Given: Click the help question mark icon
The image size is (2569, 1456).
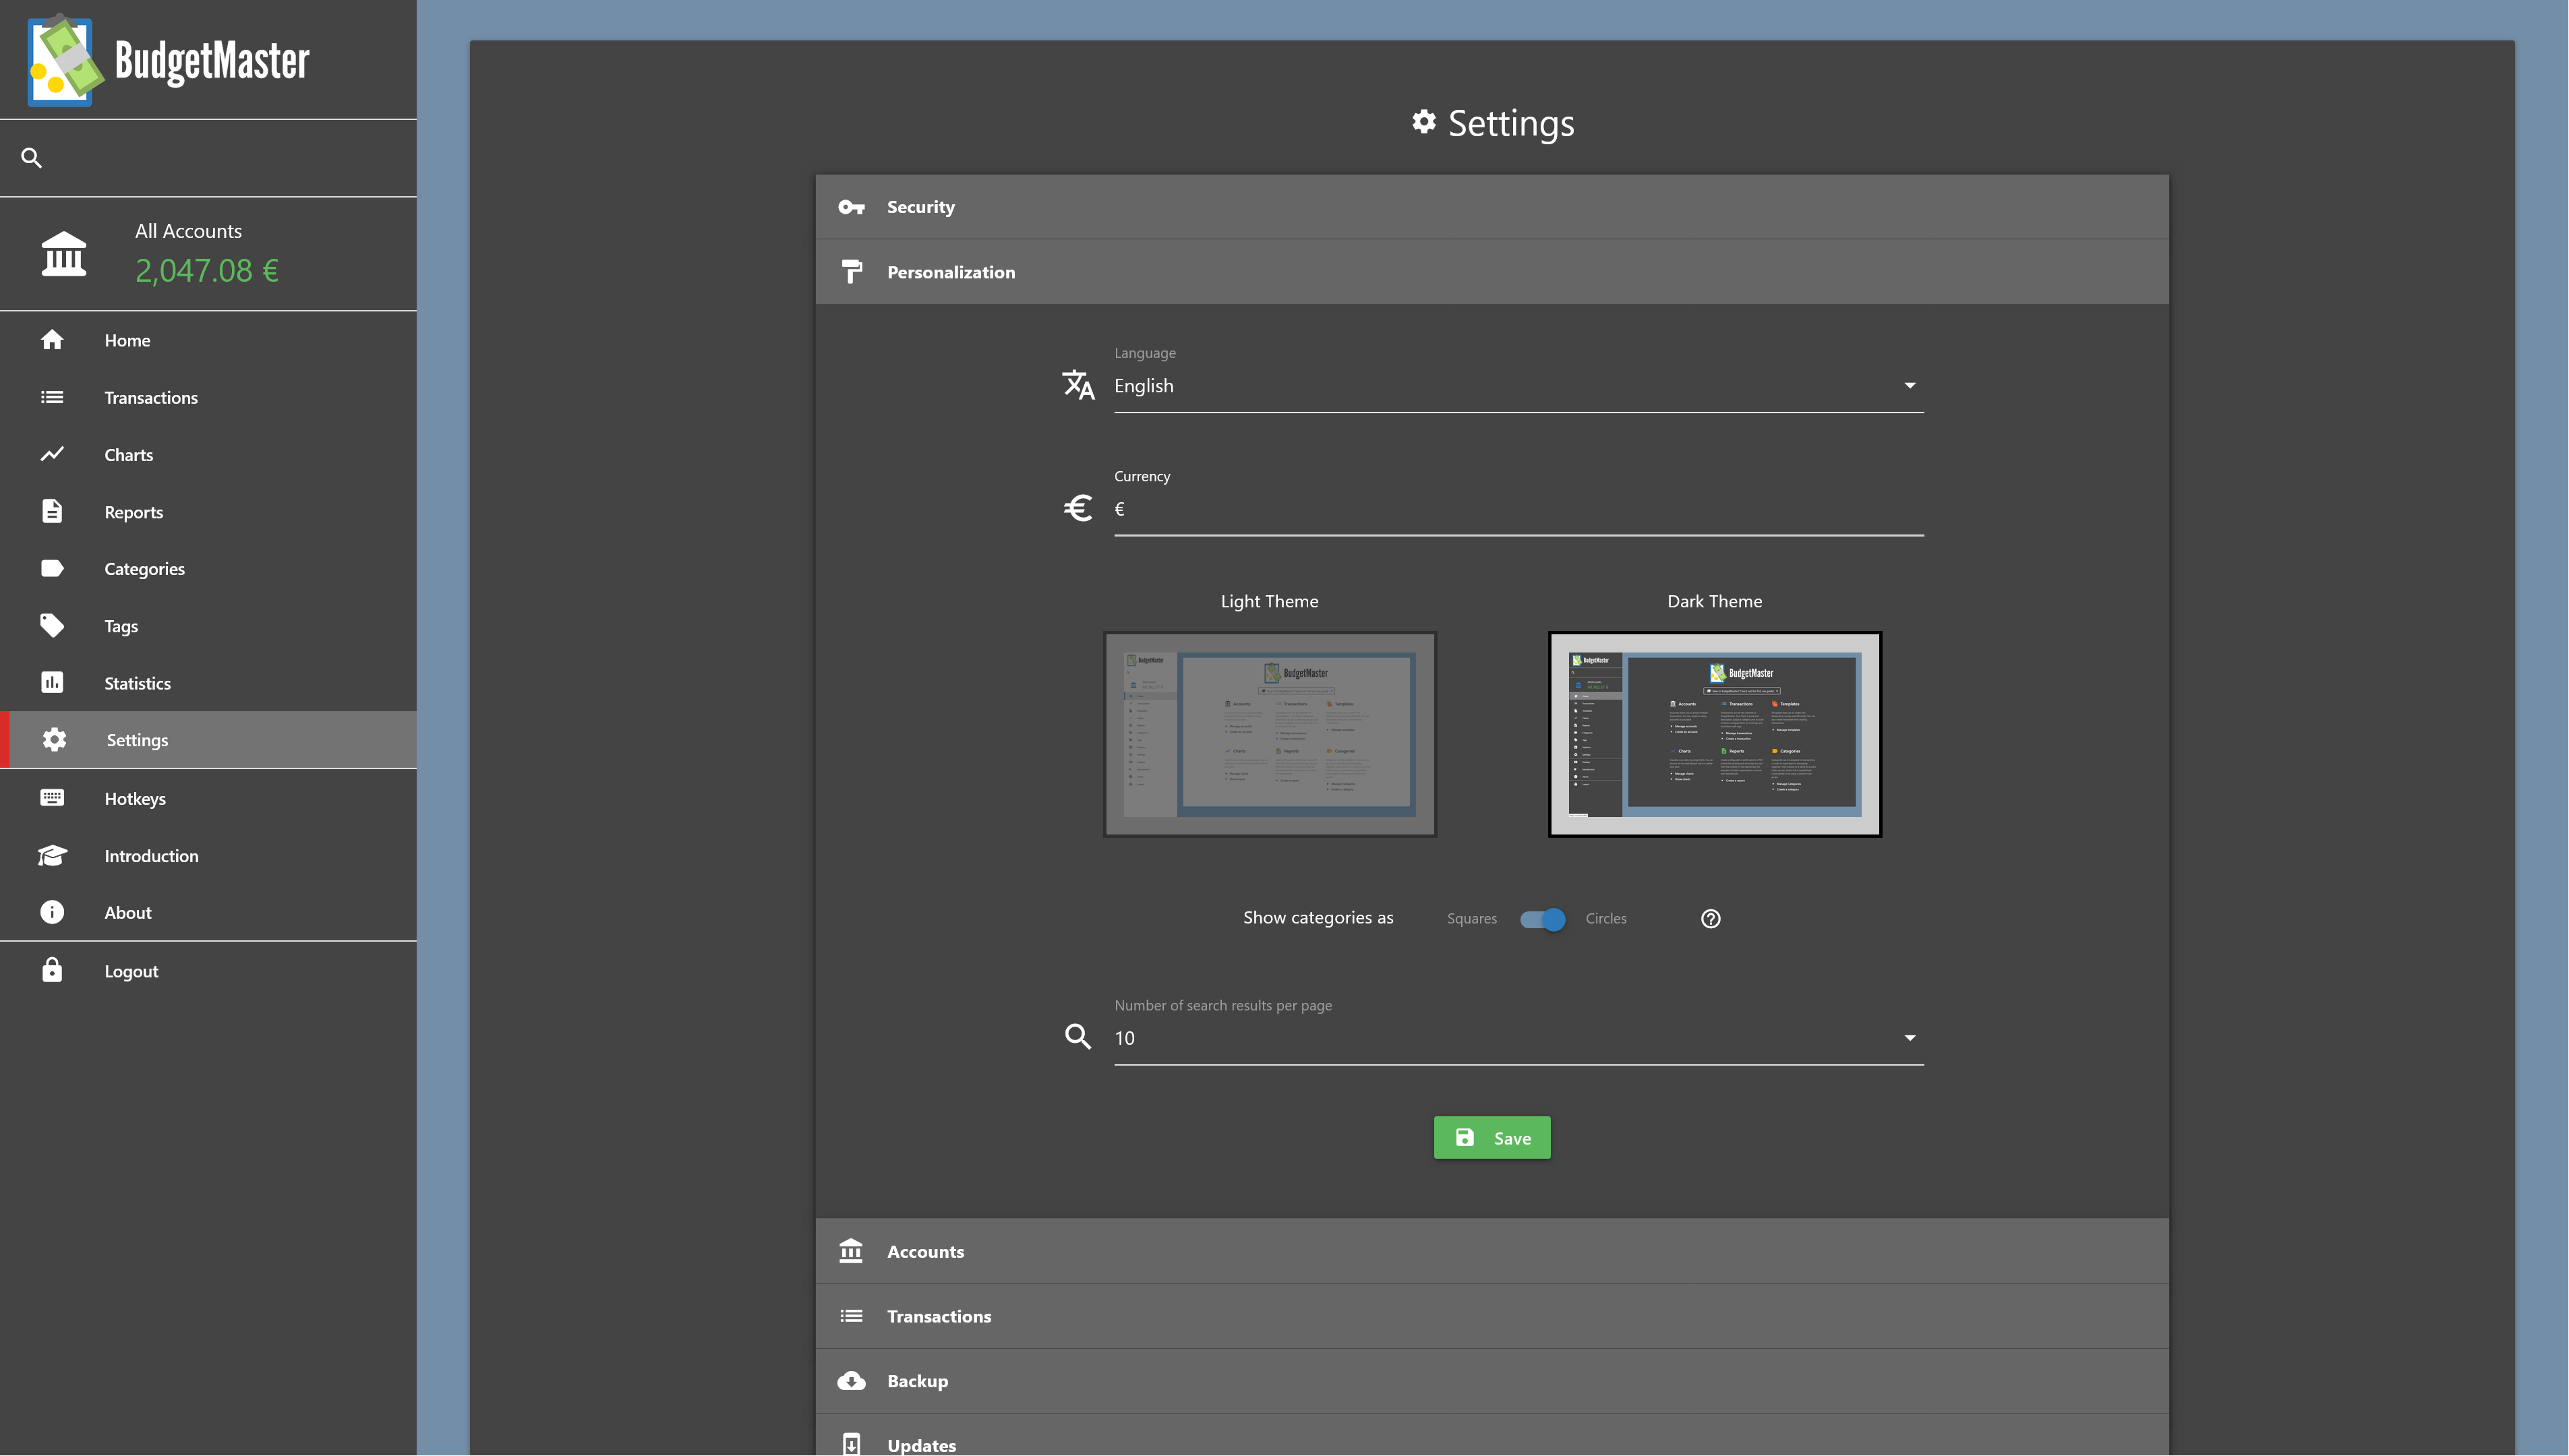Looking at the screenshot, I should point(1711,918).
